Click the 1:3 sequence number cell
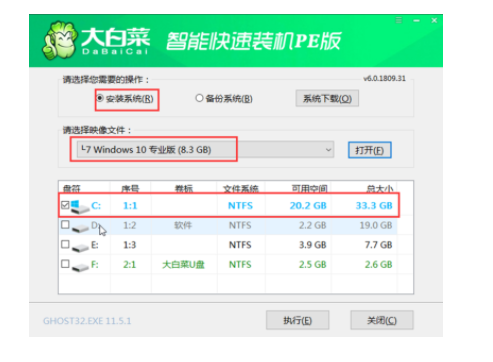Image resolution: width=493 pixels, height=362 pixels. pos(130,245)
